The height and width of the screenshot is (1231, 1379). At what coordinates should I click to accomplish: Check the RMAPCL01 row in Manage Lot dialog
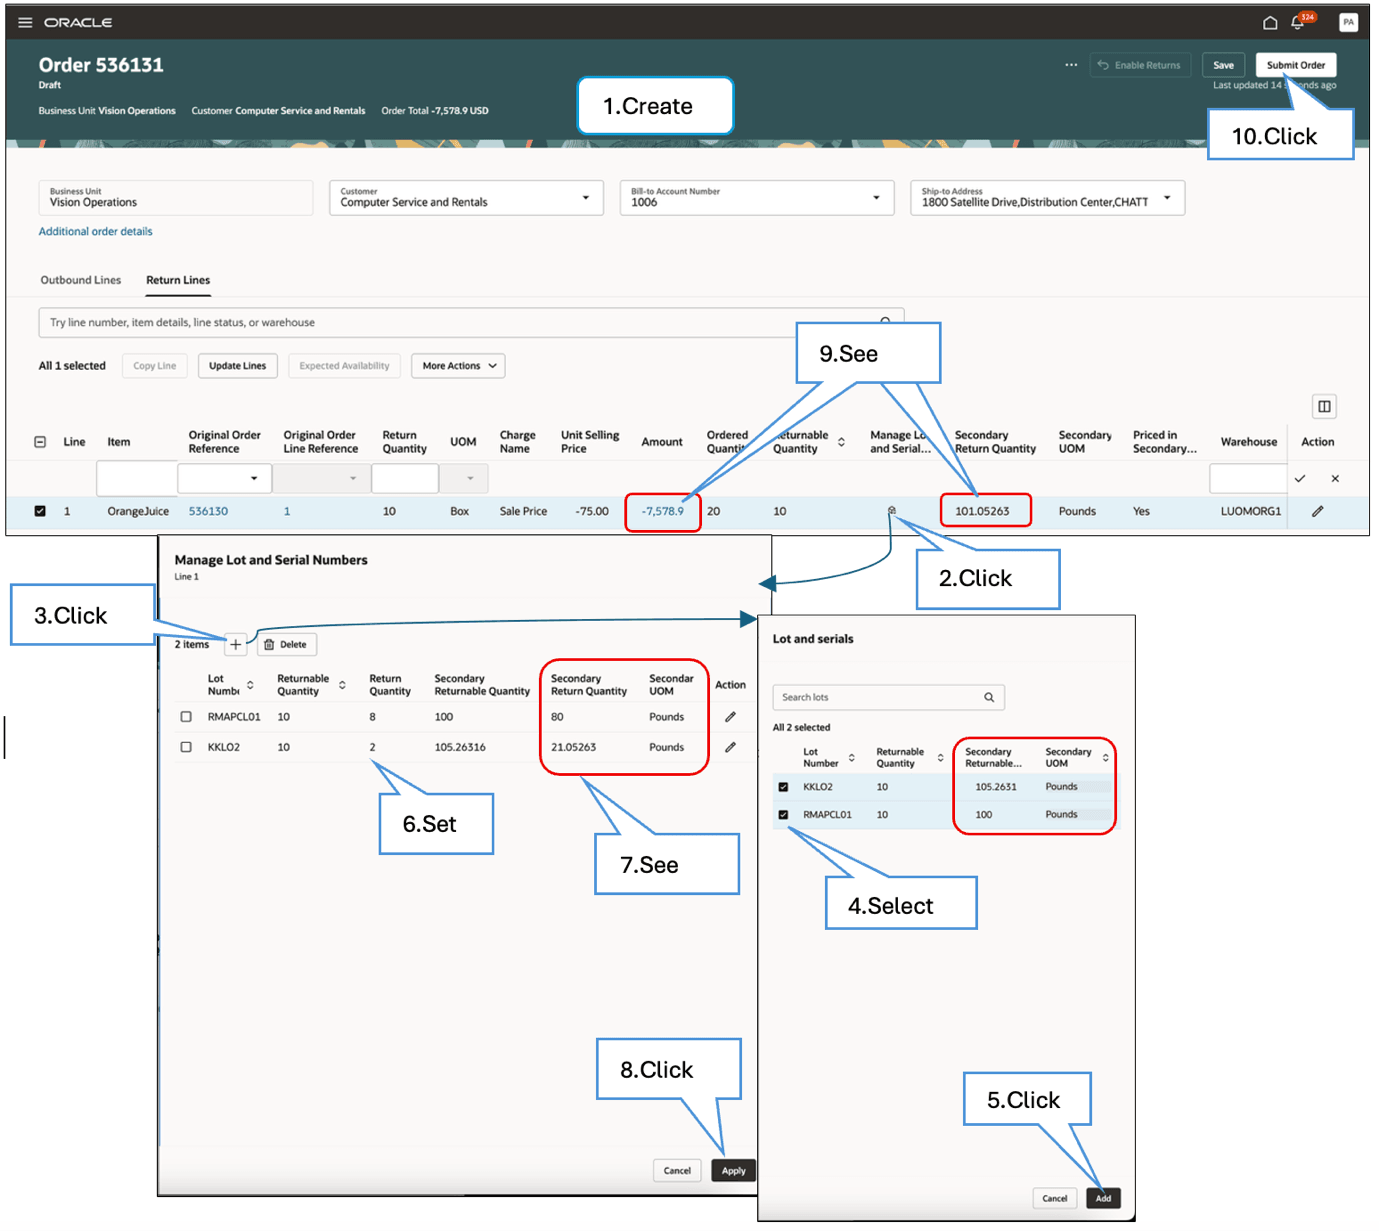[x=186, y=717]
